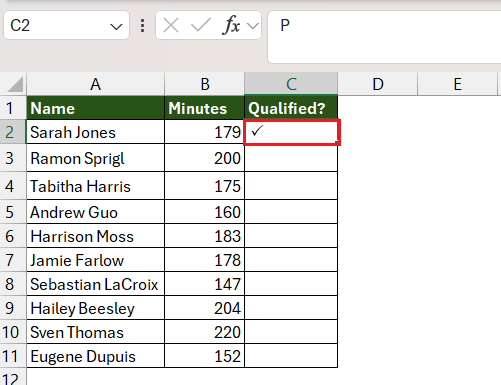Confirm the entry with the checkmark icon
This screenshot has width=501, height=385.
coord(201,25)
